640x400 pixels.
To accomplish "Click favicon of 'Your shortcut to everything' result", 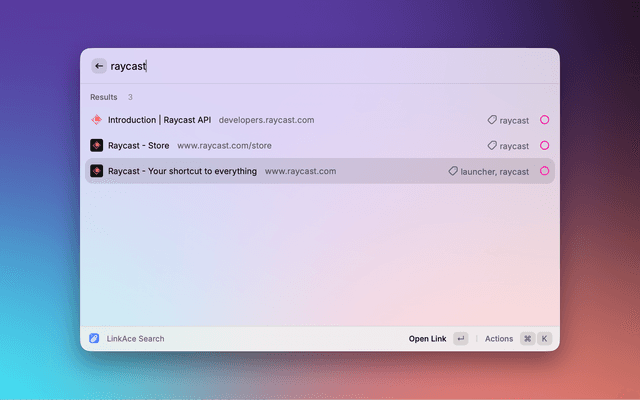I will (x=96, y=171).
